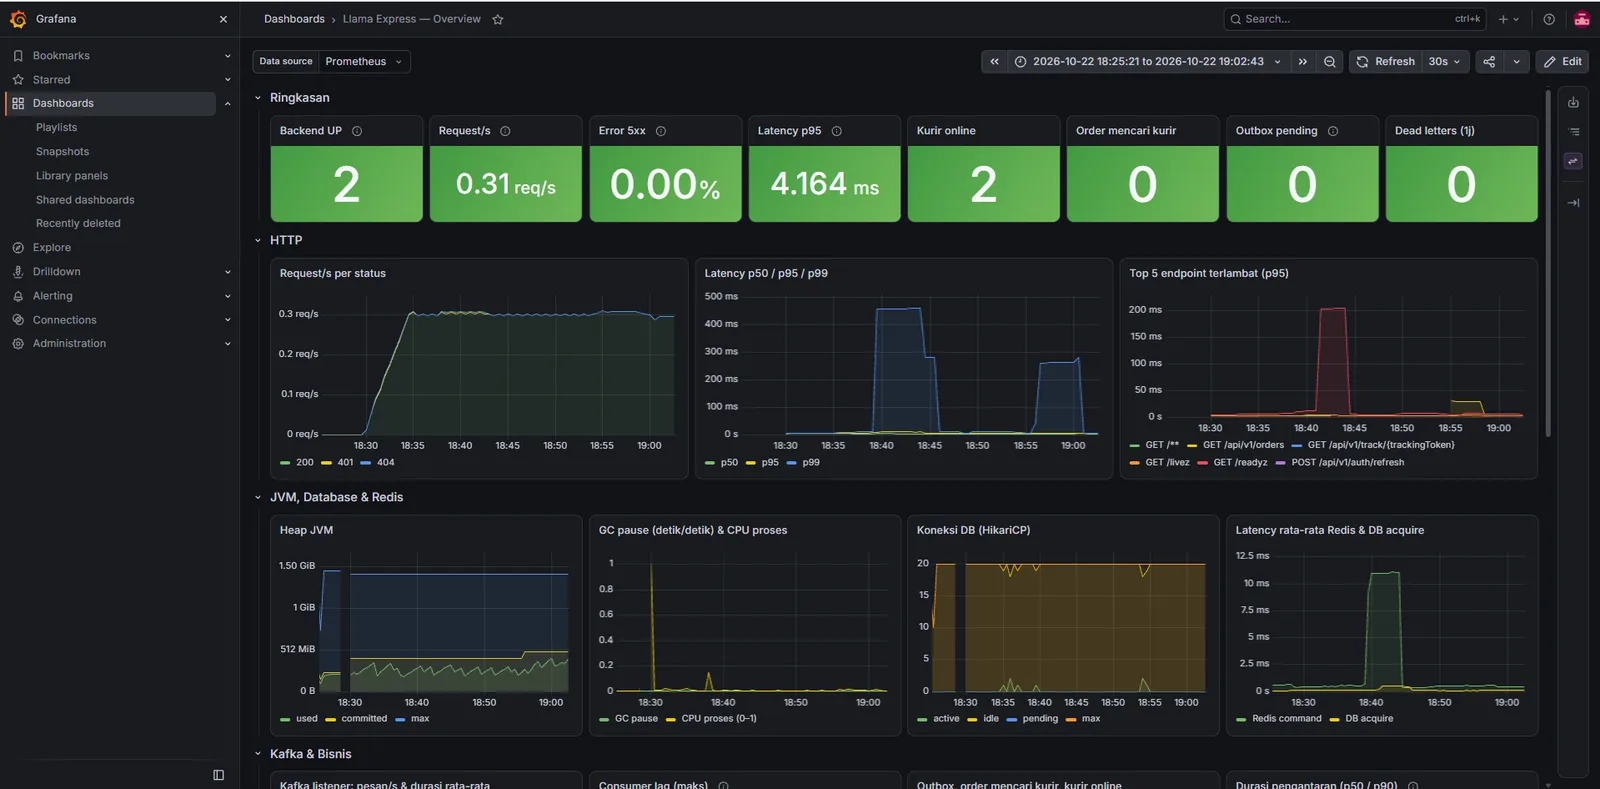Viewport: 1600px width, 789px height.
Task: Click the export icon in right sidebar
Action: (x=1573, y=103)
